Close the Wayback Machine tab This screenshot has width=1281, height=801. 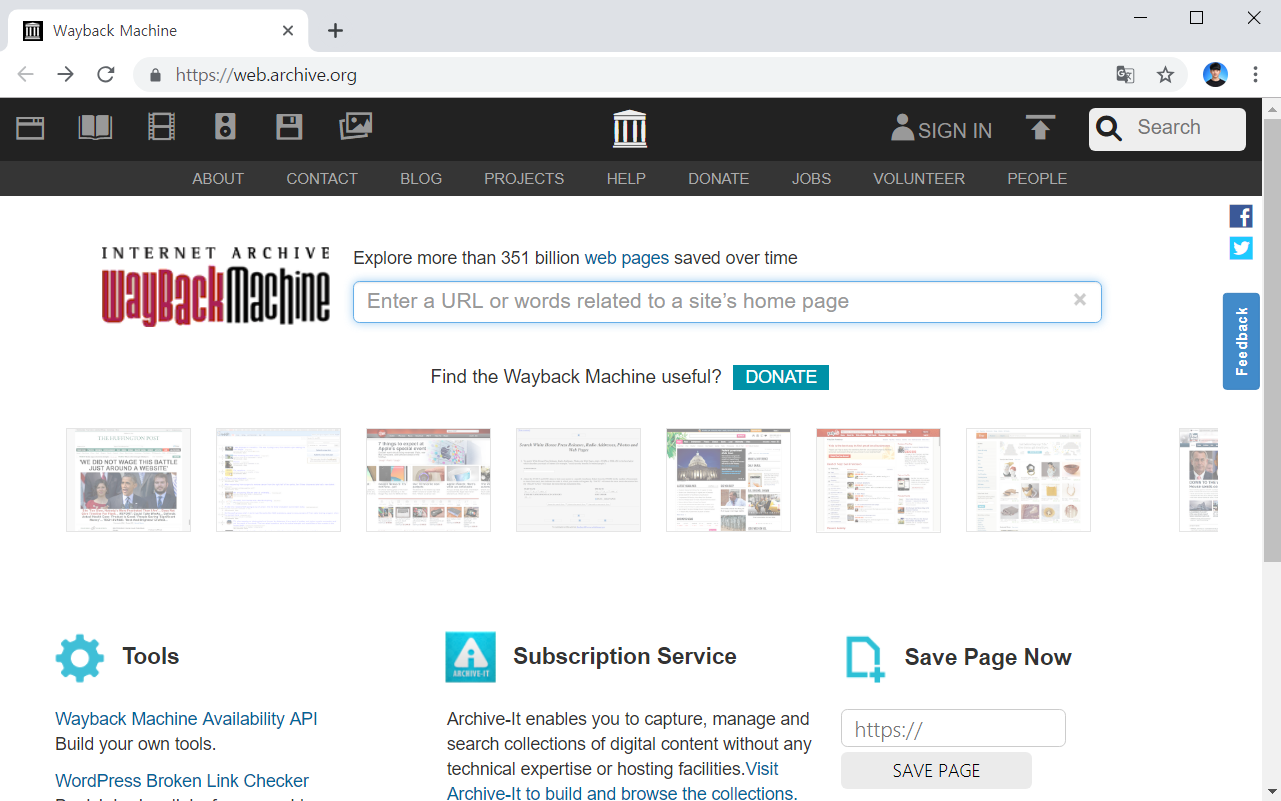click(288, 31)
